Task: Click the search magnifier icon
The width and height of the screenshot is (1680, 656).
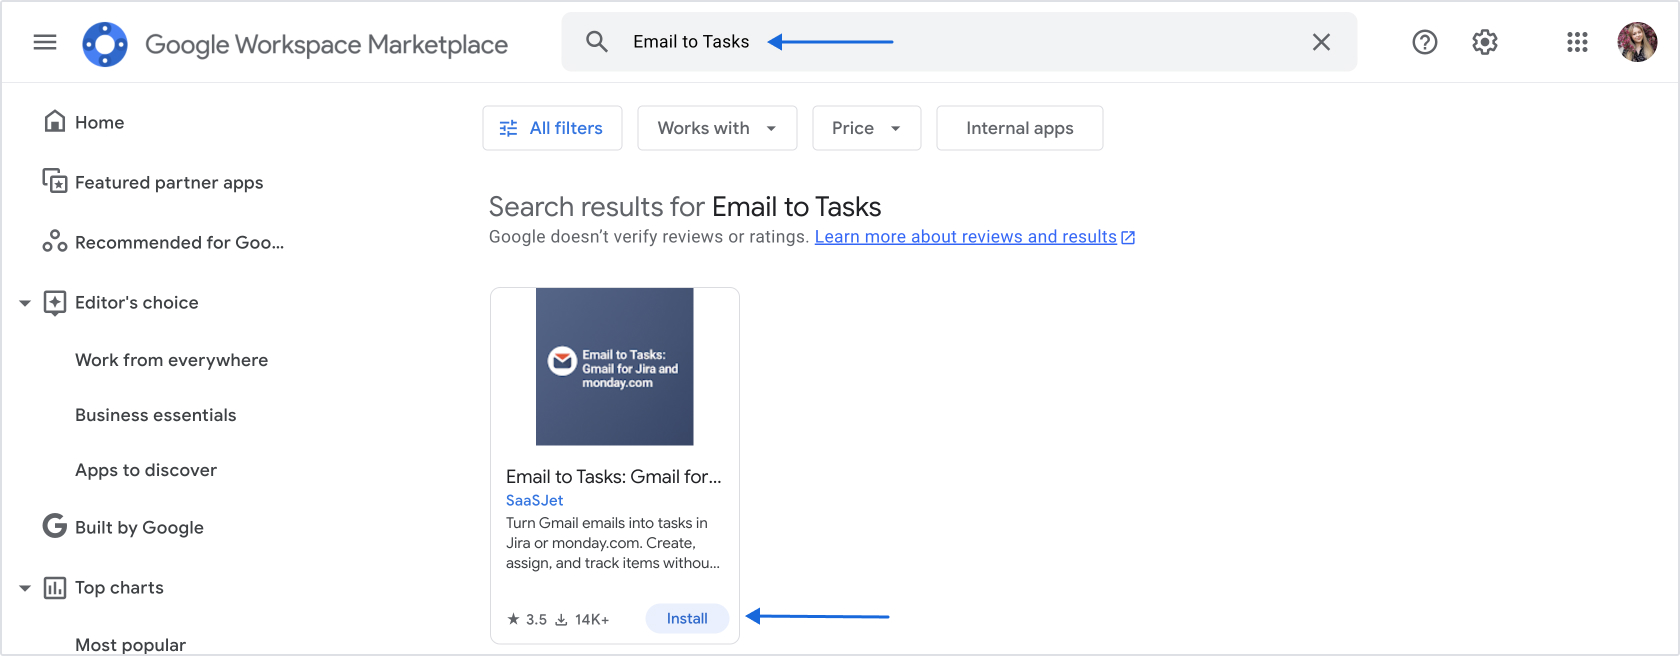Action: point(597,42)
